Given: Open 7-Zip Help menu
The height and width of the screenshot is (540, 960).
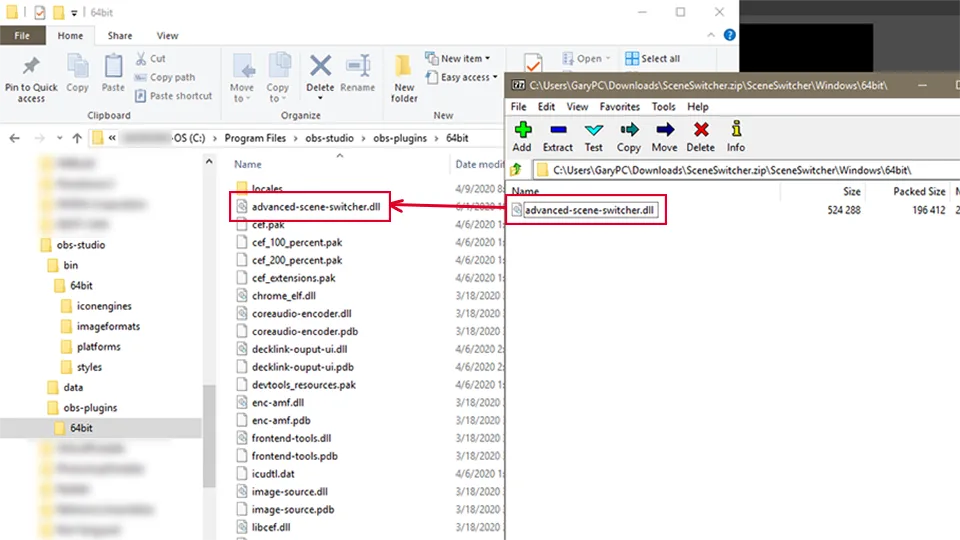Looking at the screenshot, I should coord(697,107).
